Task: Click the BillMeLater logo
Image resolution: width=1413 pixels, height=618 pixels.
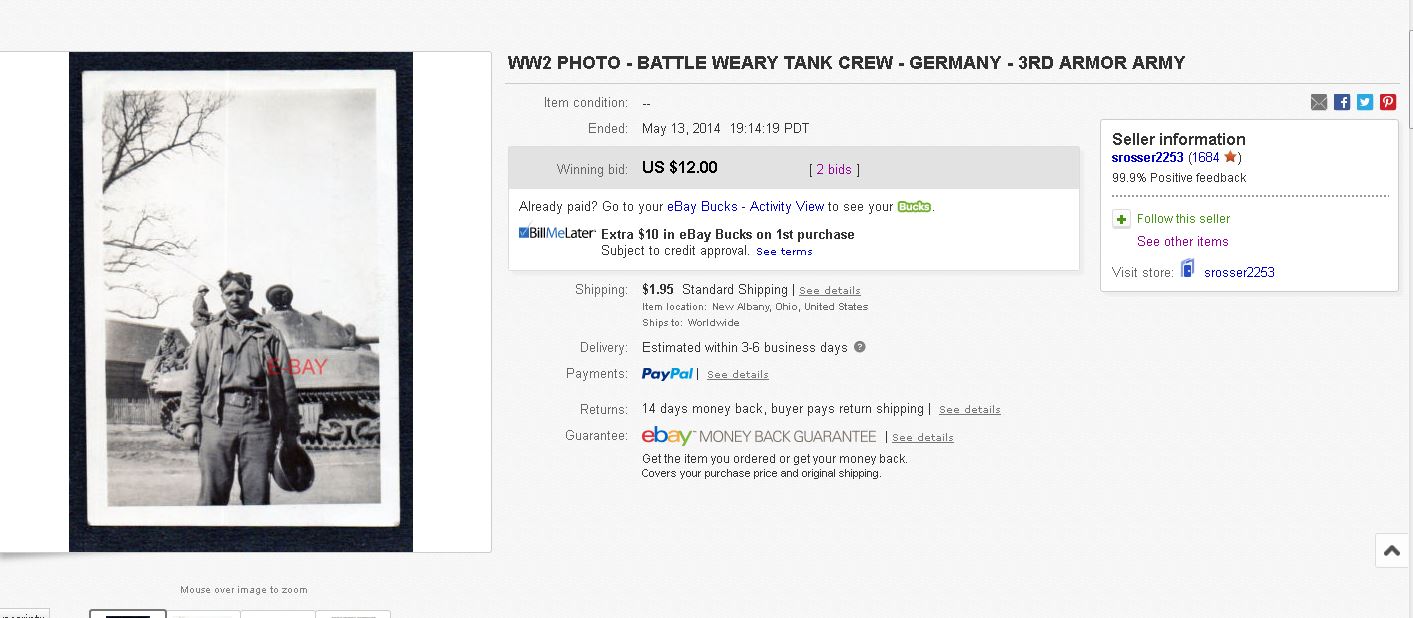Action: [x=557, y=233]
